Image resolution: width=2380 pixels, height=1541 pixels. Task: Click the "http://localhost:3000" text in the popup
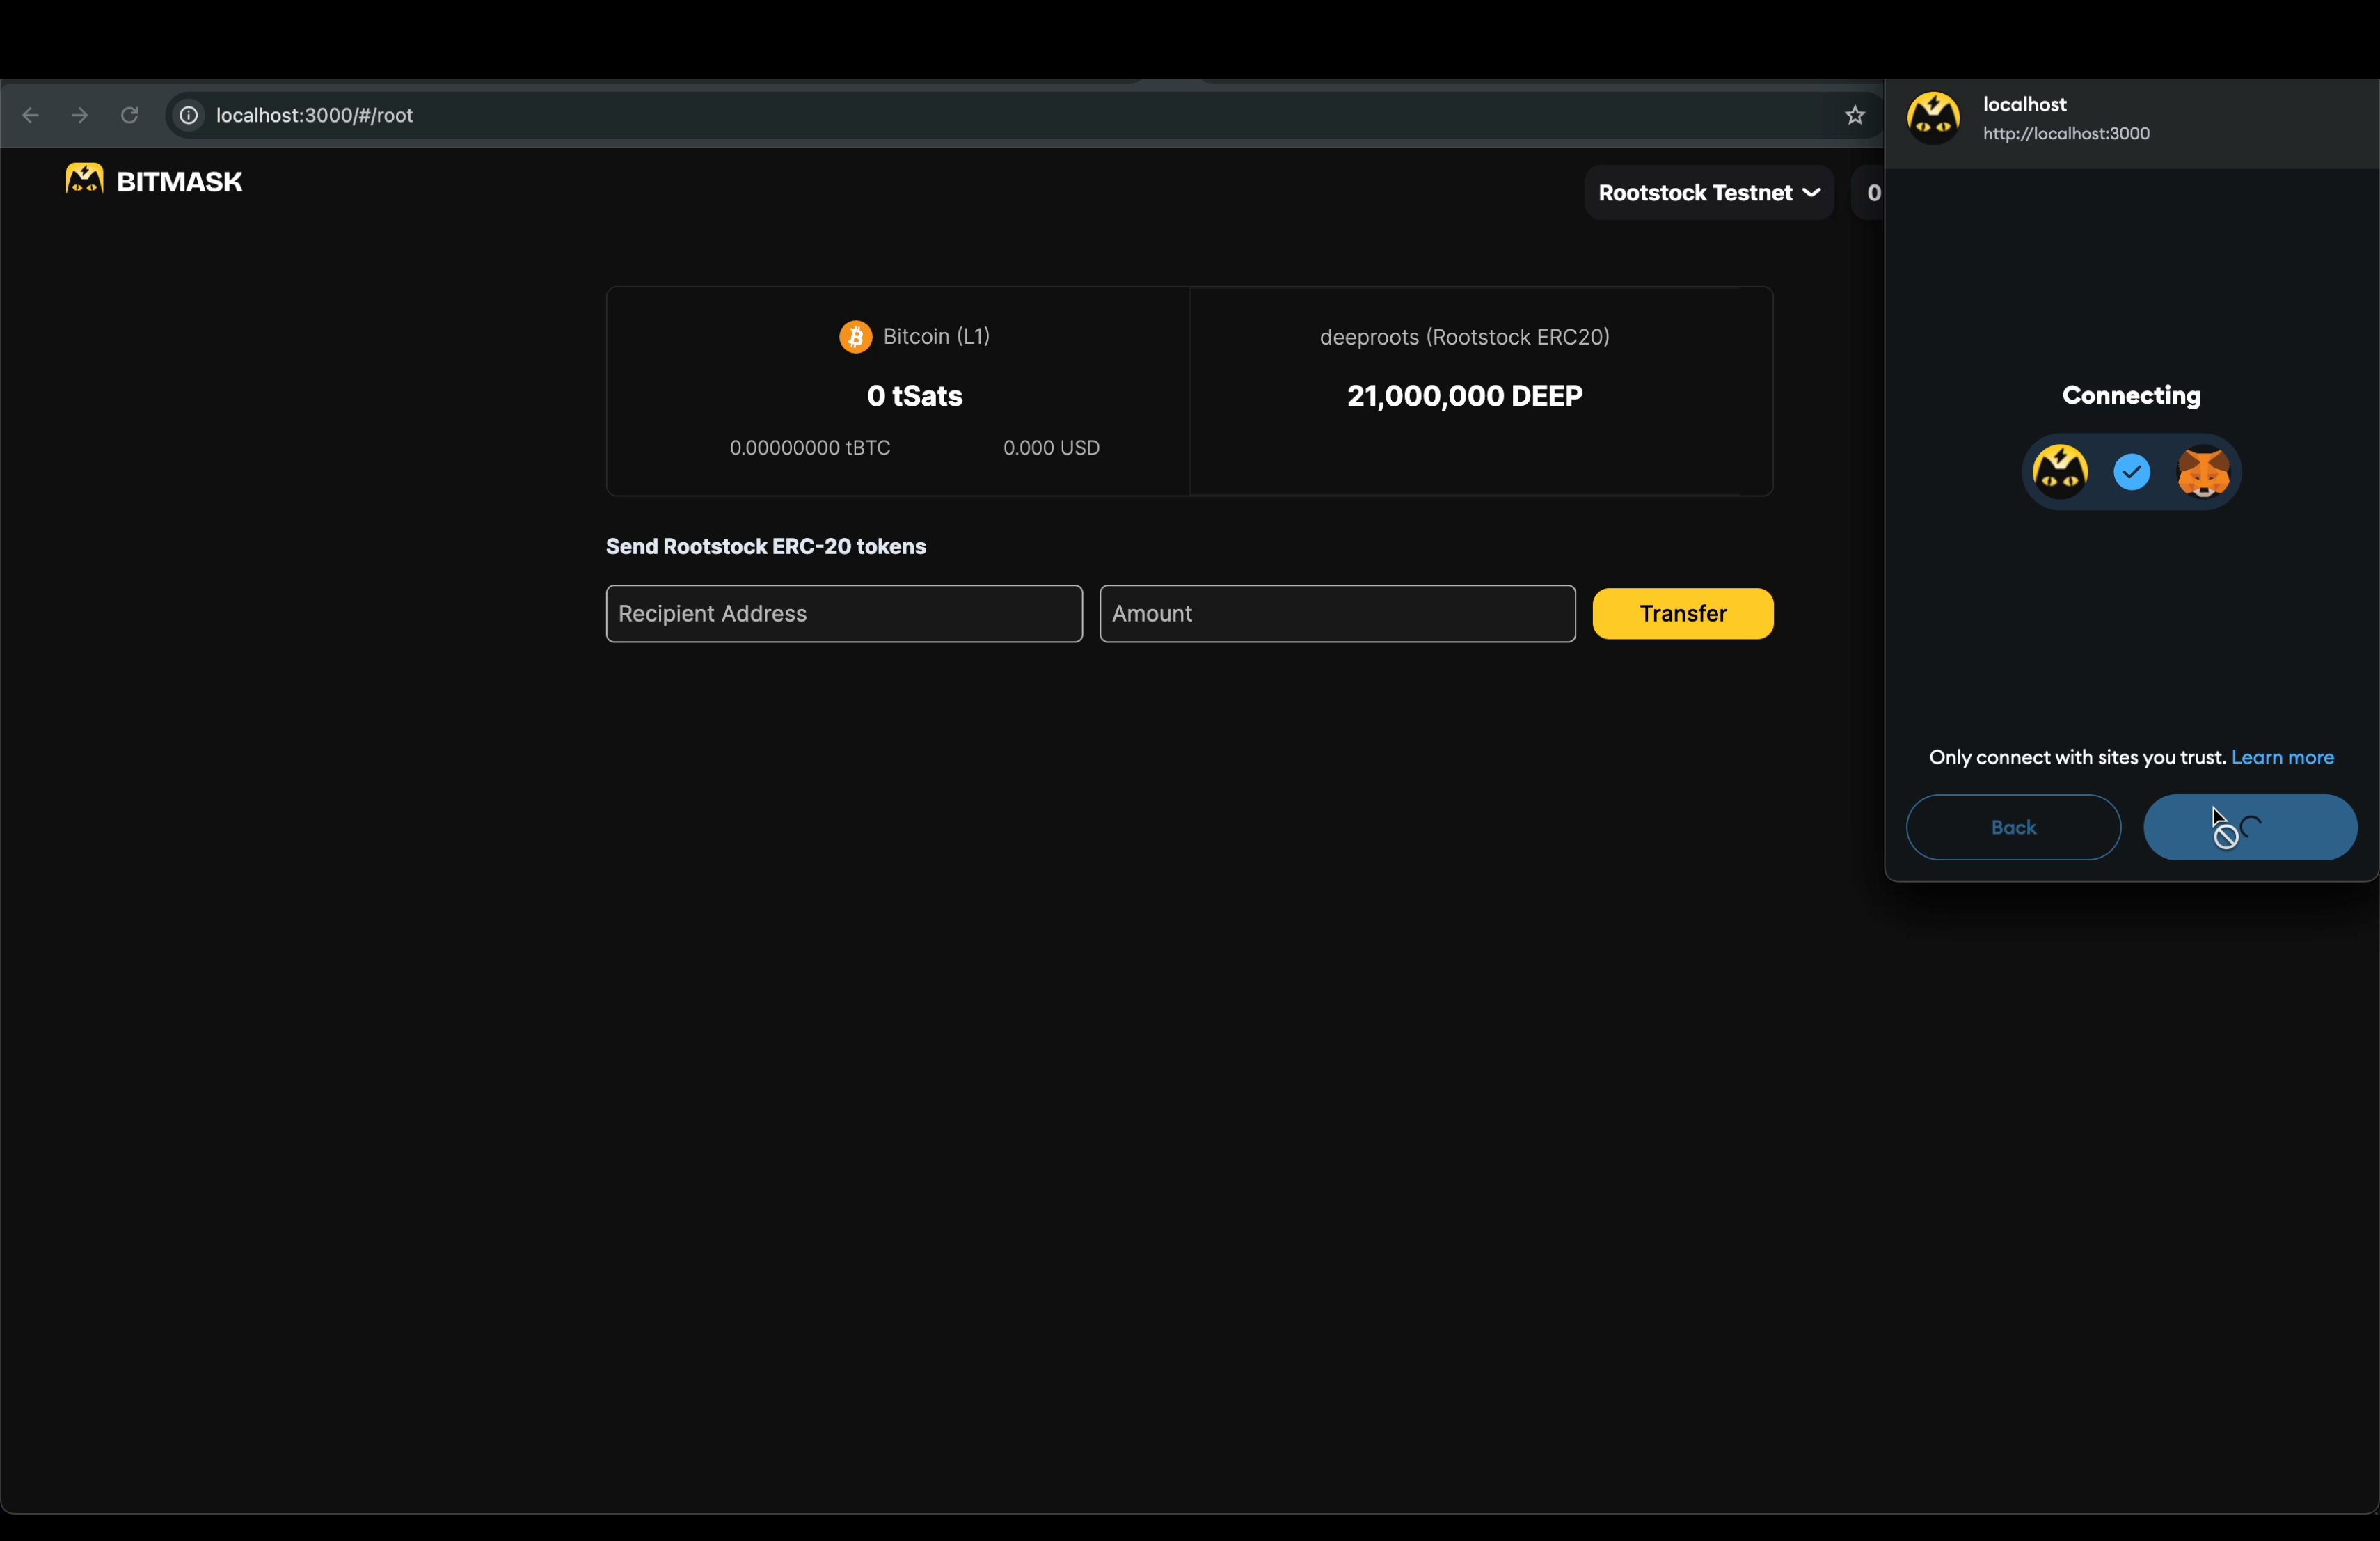click(x=2066, y=134)
